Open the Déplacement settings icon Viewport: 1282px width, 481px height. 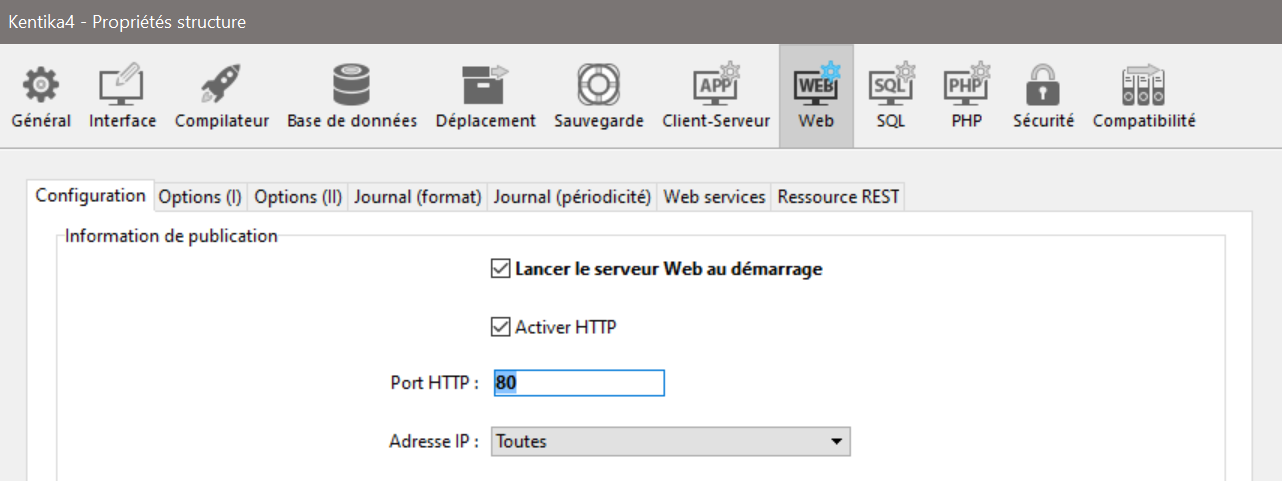pos(486,97)
